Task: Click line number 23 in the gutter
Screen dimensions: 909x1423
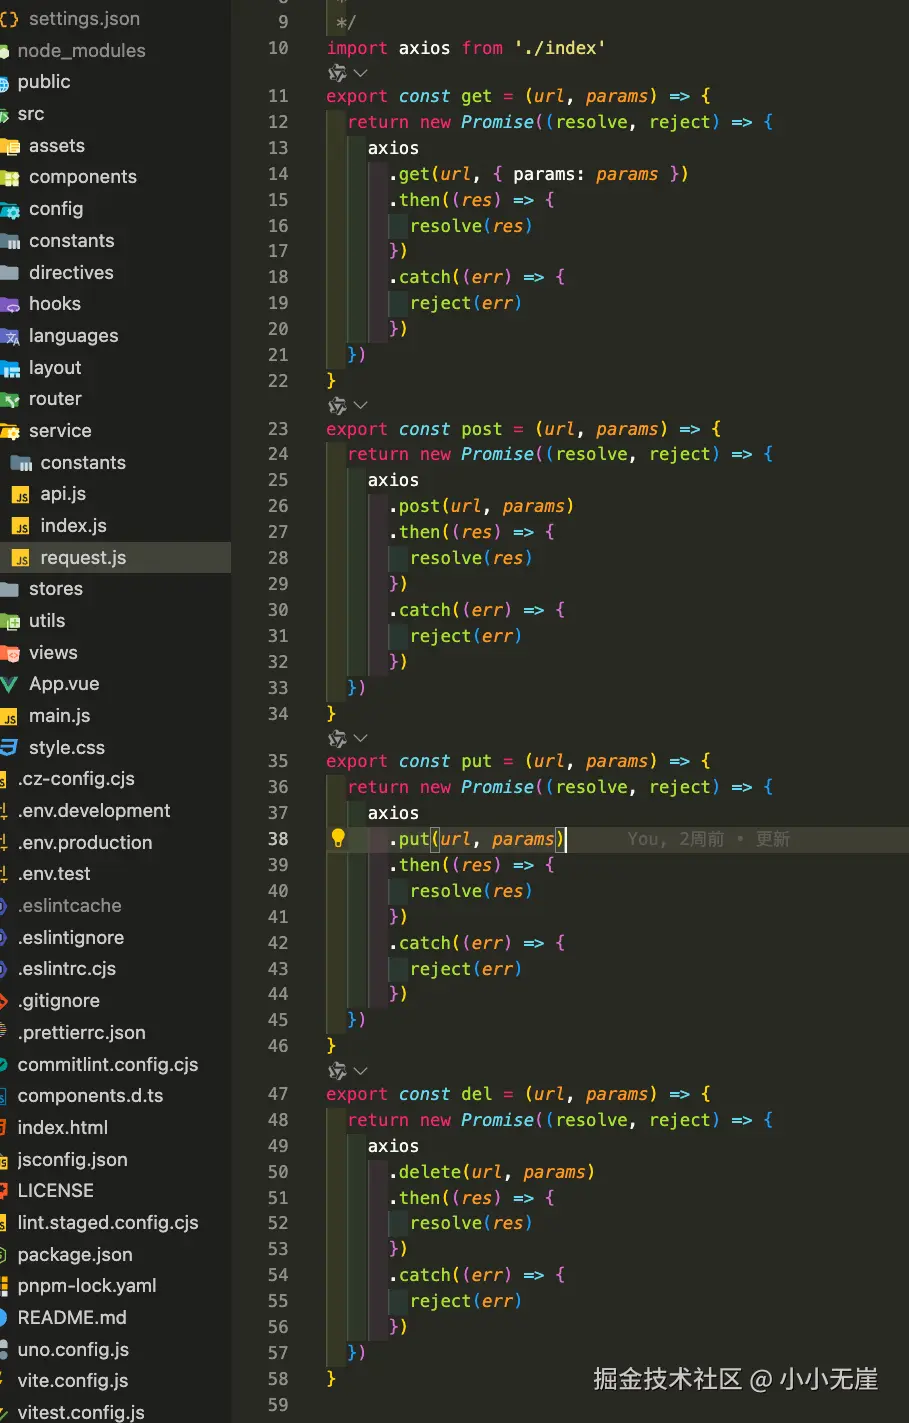Action: pos(278,429)
